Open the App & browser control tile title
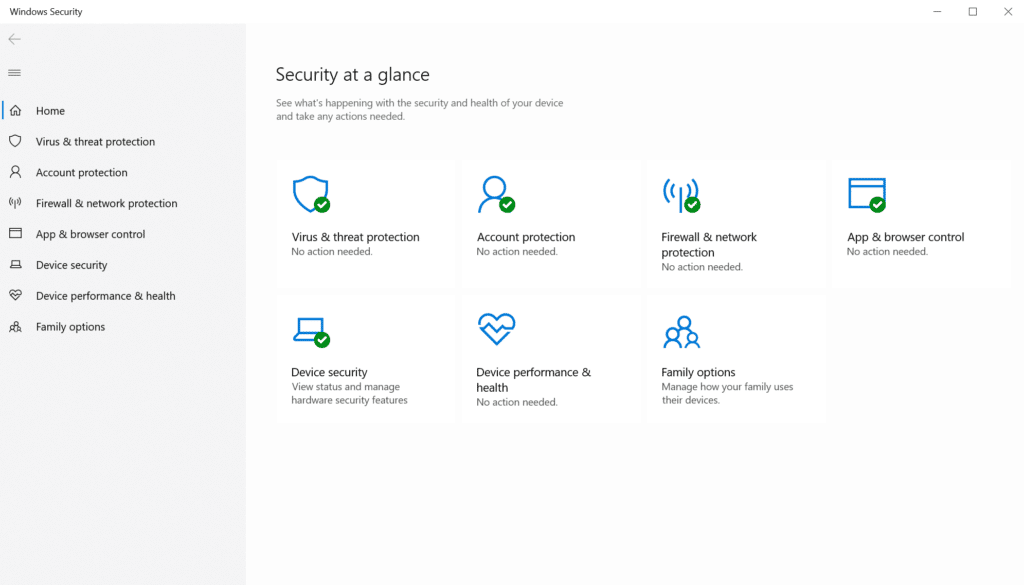The image size is (1024, 585). (x=905, y=237)
